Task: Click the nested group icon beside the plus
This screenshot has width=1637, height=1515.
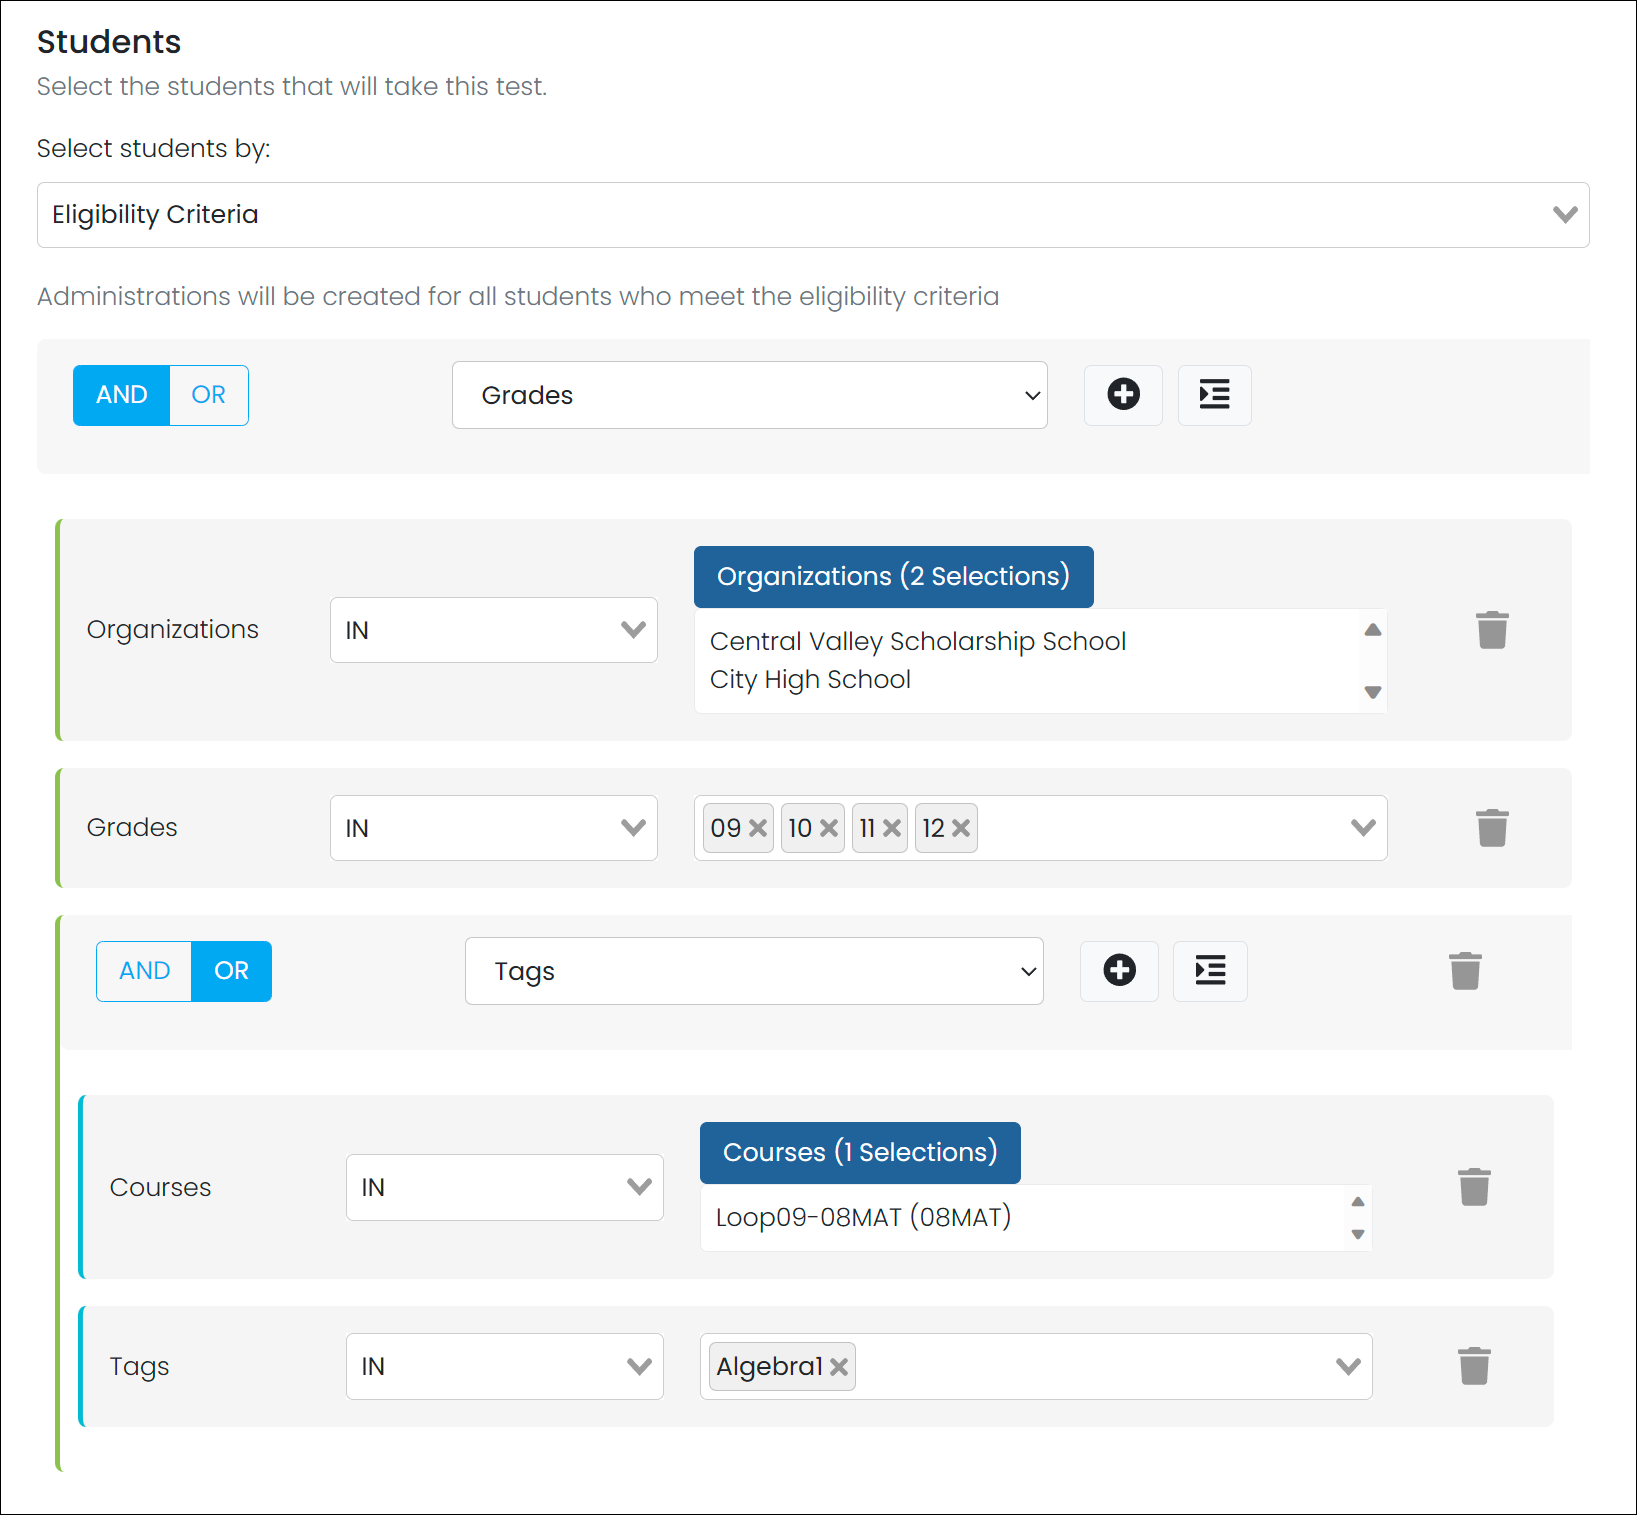Action: 1214,395
